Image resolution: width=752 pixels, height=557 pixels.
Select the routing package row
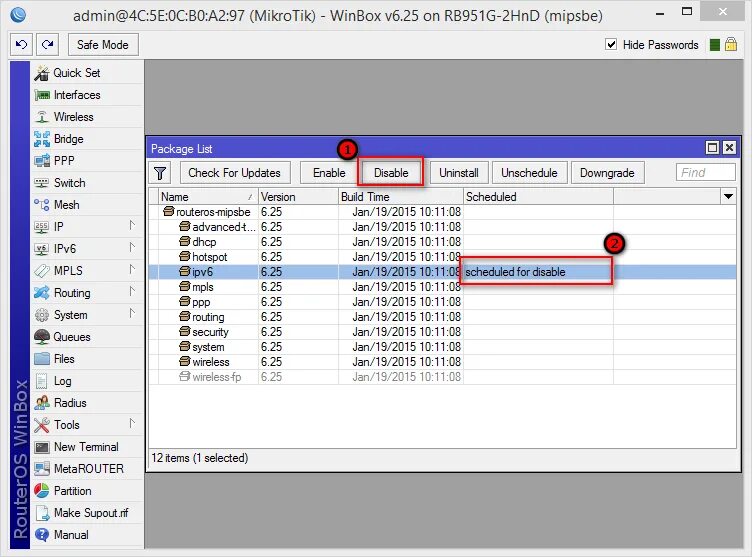coord(442,317)
